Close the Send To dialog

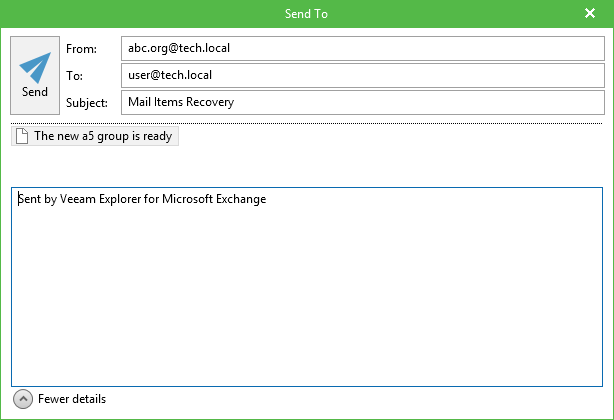pos(590,13)
